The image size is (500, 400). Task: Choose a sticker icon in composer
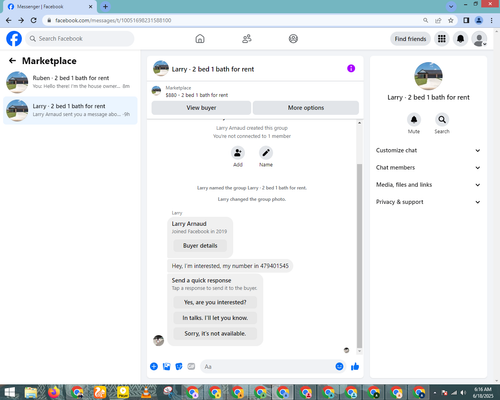179,367
